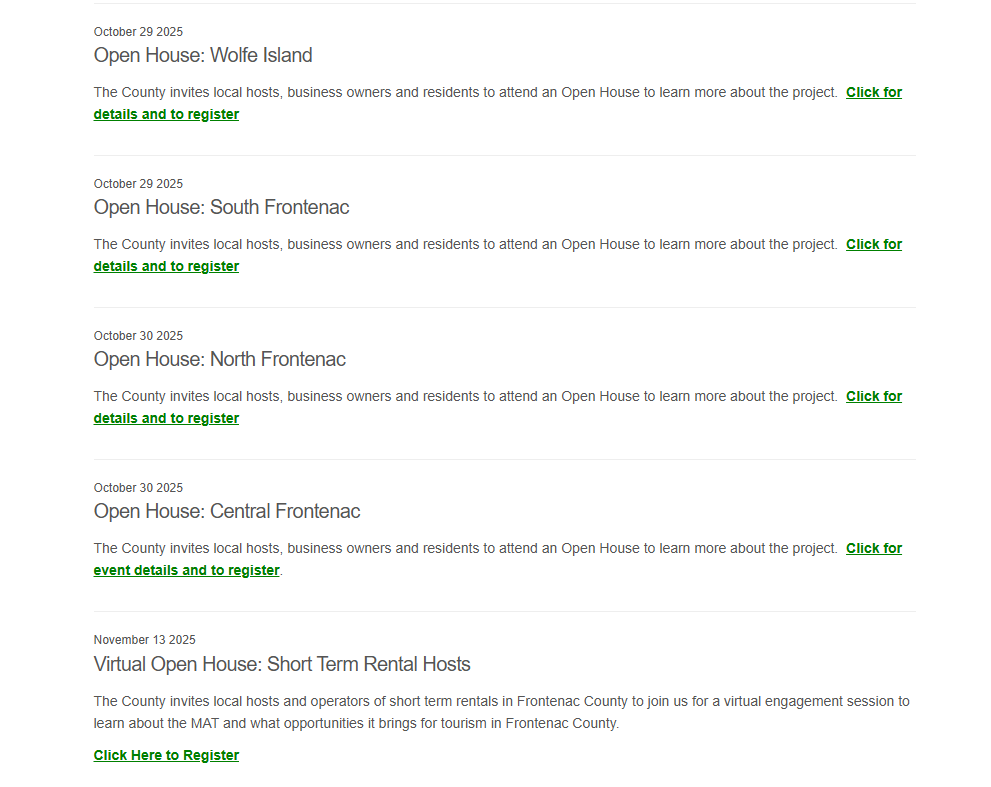Click the date above the South Frontenac heading
The height and width of the screenshot is (787, 991).
tap(138, 184)
